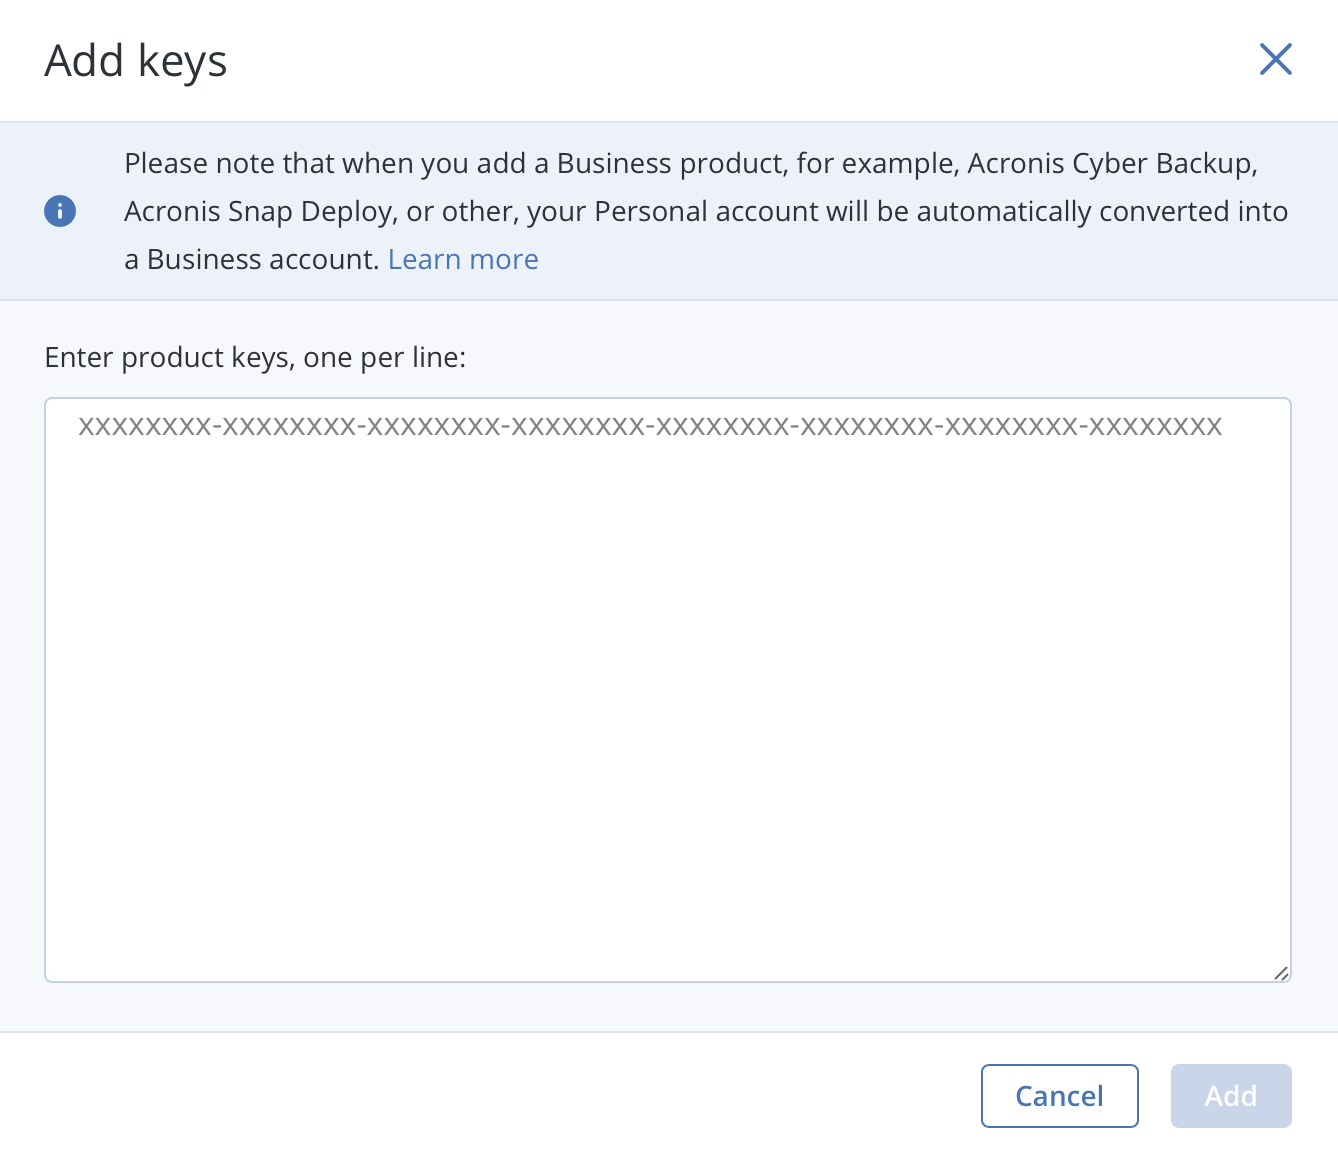1338x1156 pixels.
Task: Click information icon beside the notice
Action: (60, 211)
